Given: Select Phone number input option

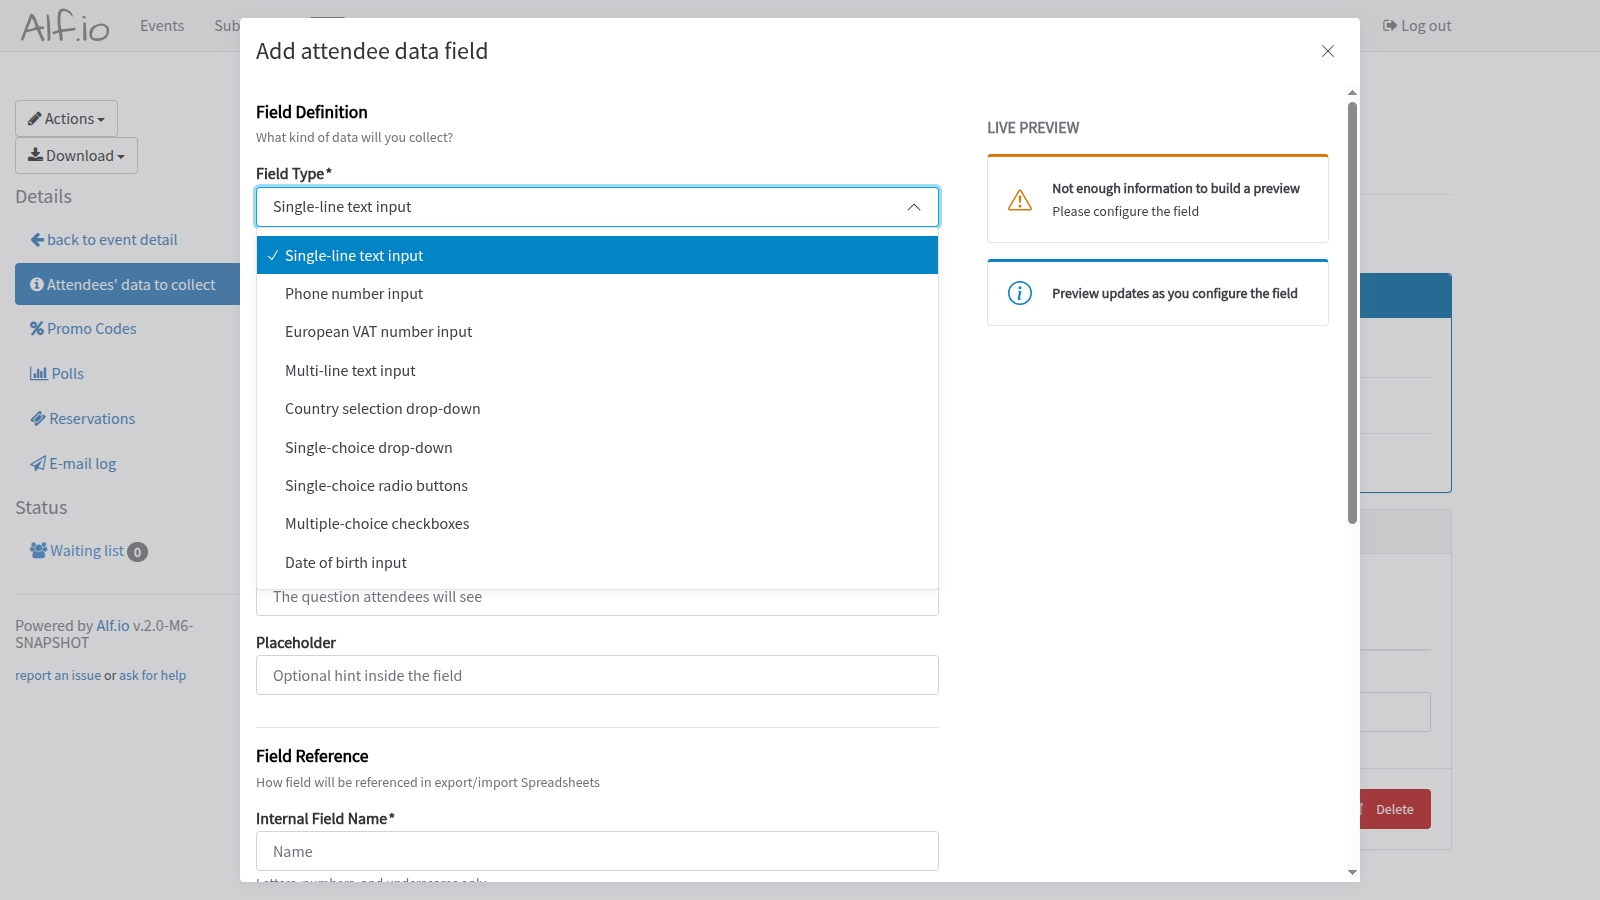Looking at the screenshot, I should [354, 294].
